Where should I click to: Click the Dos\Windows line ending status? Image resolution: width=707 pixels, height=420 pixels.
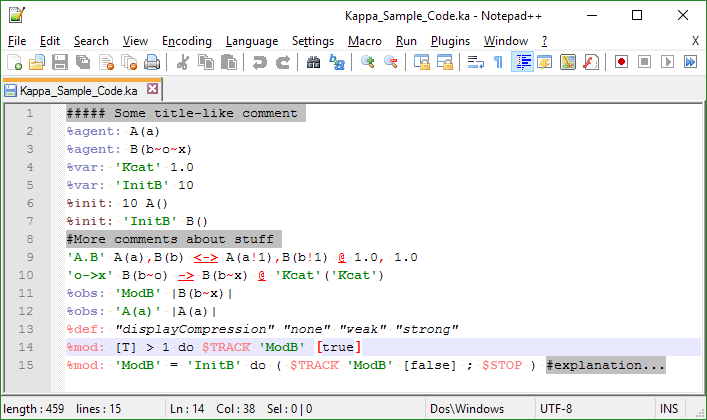tap(467, 409)
